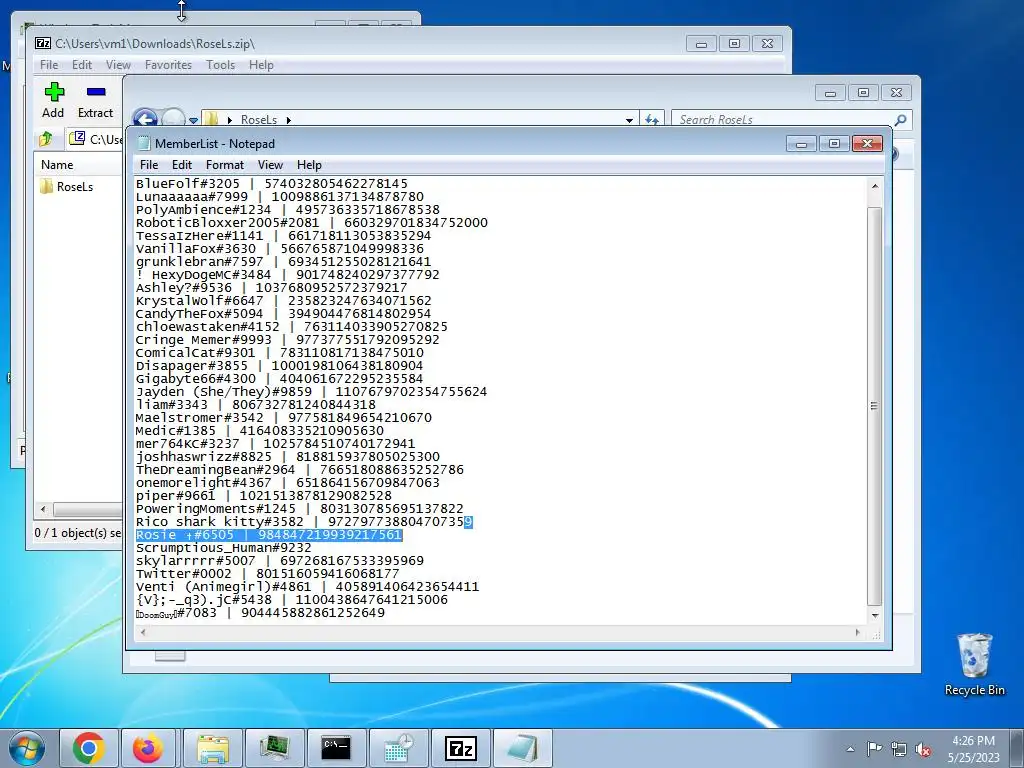Click Notepad's scroll up arrow
The width and height of the screenshot is (1024, 768).
[x=874, y=186]
